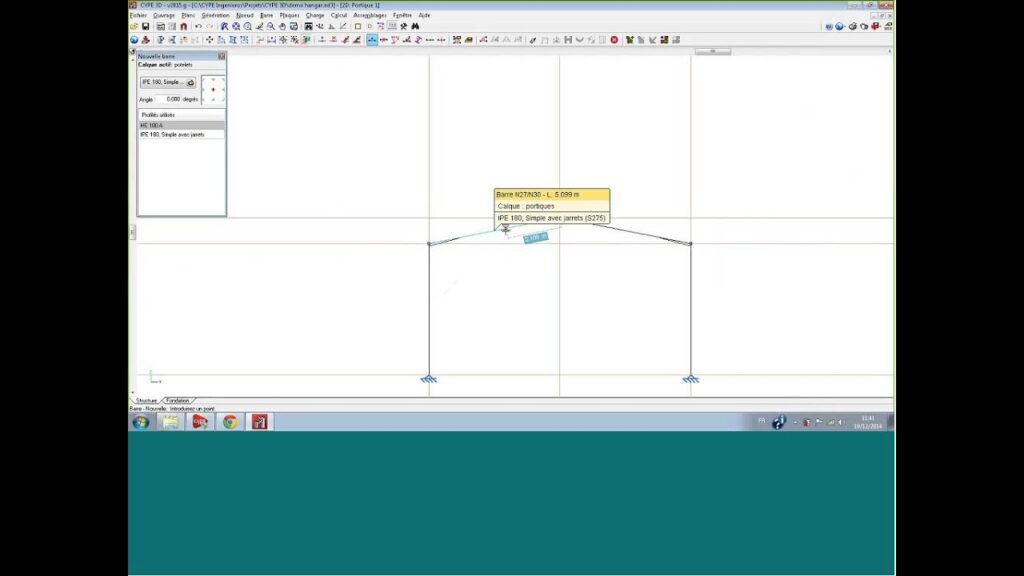
Task: Click the binoculars search icon
Action: tap(415, 27)
